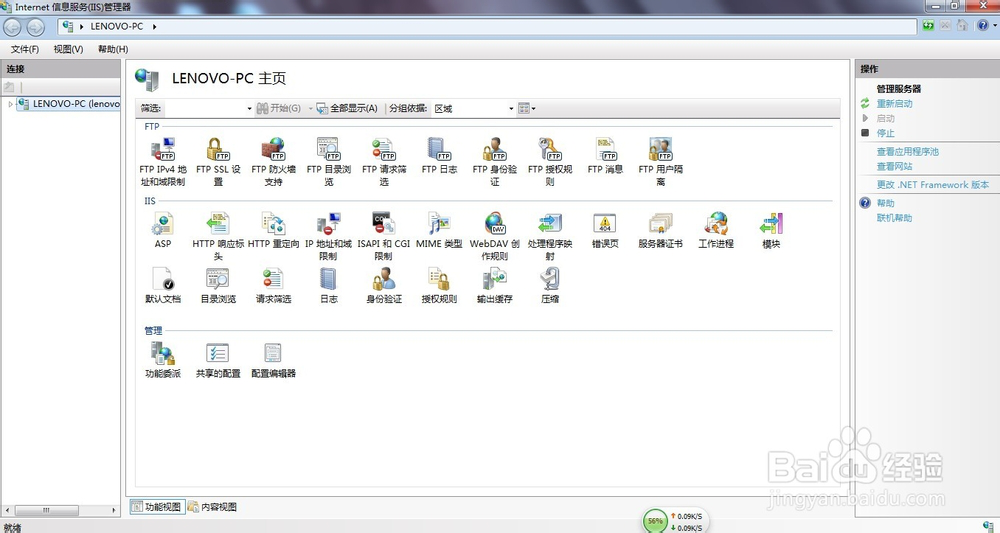Open FTP 用户隔离 feature
The width and height of the screenshot is (1000, 533).
(x=661, y=162)
